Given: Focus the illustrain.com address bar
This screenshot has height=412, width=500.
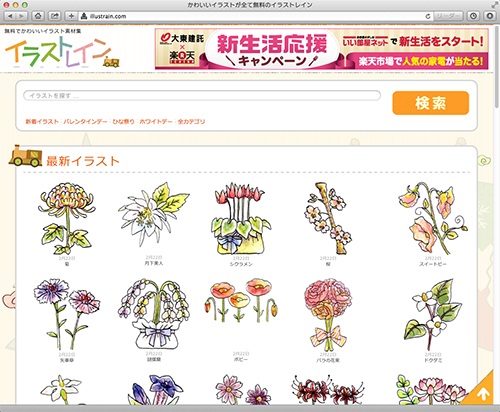Looking at the screenshot, I should pos(255,16).
